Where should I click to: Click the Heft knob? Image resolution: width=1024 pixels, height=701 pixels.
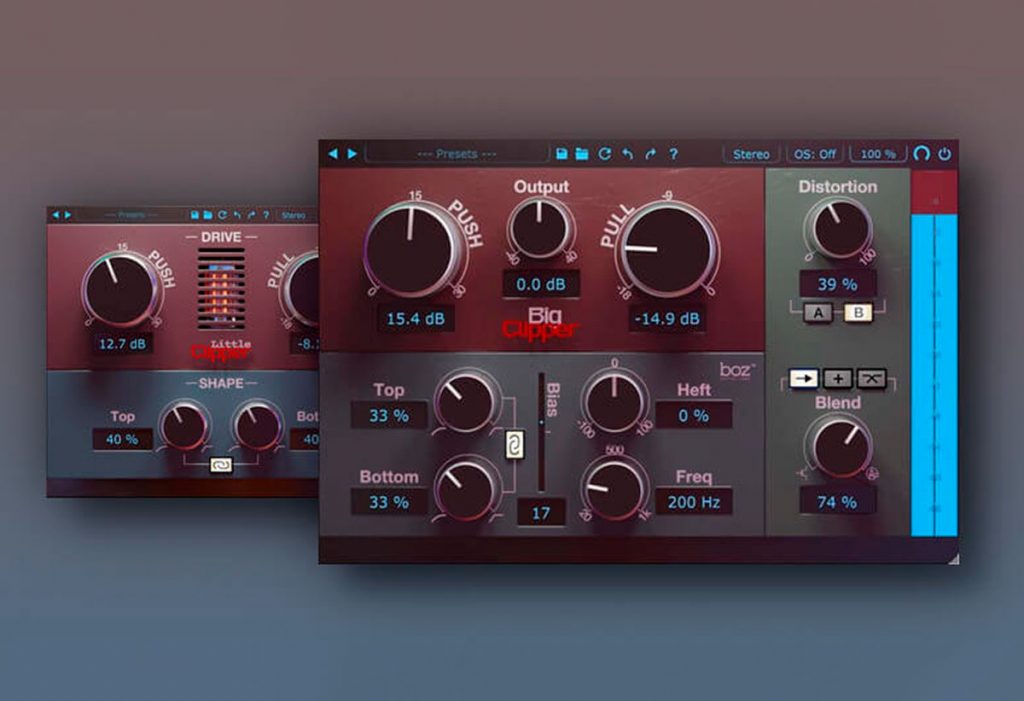point(615,403)
